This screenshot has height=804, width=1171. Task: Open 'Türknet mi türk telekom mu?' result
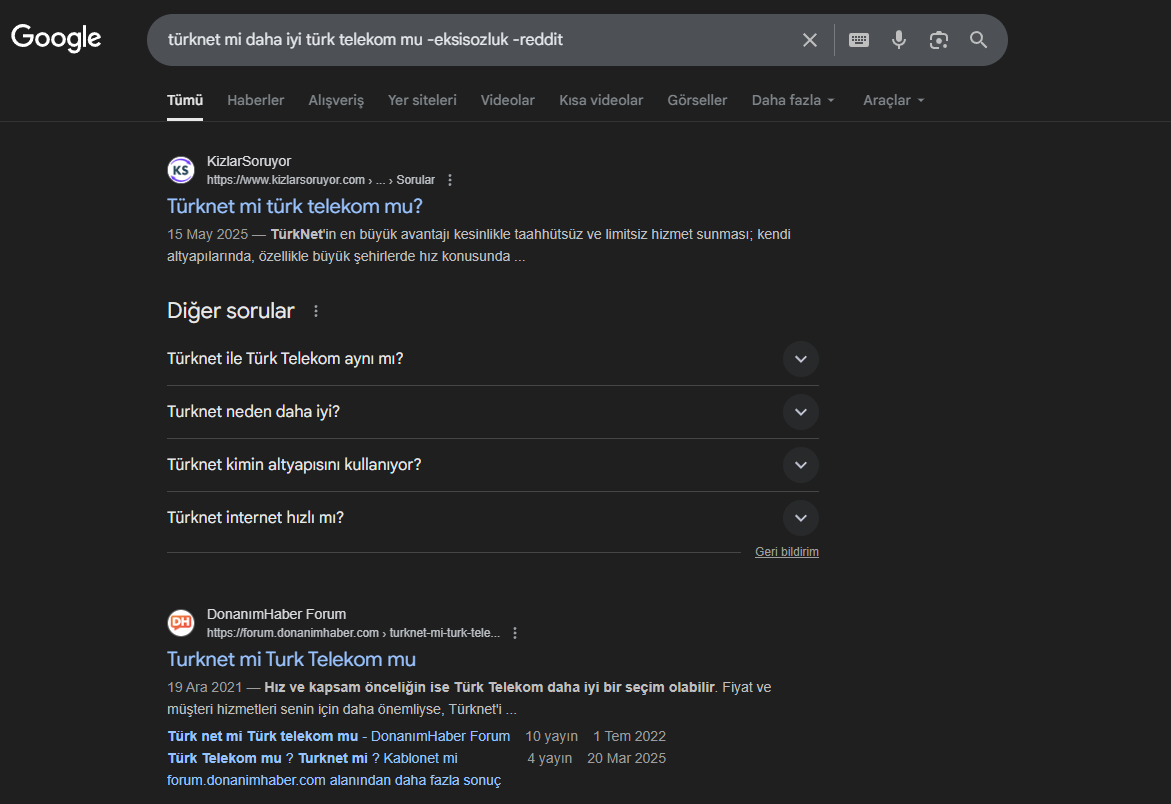[295, 206]
